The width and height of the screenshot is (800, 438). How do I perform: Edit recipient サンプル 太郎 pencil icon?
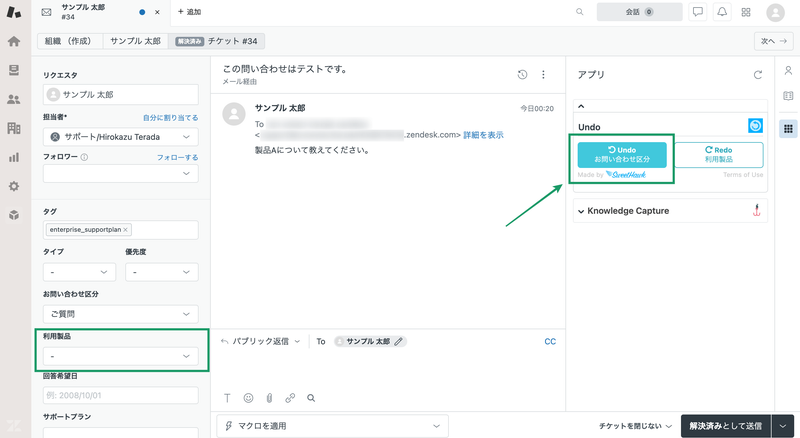pos(398,342)
